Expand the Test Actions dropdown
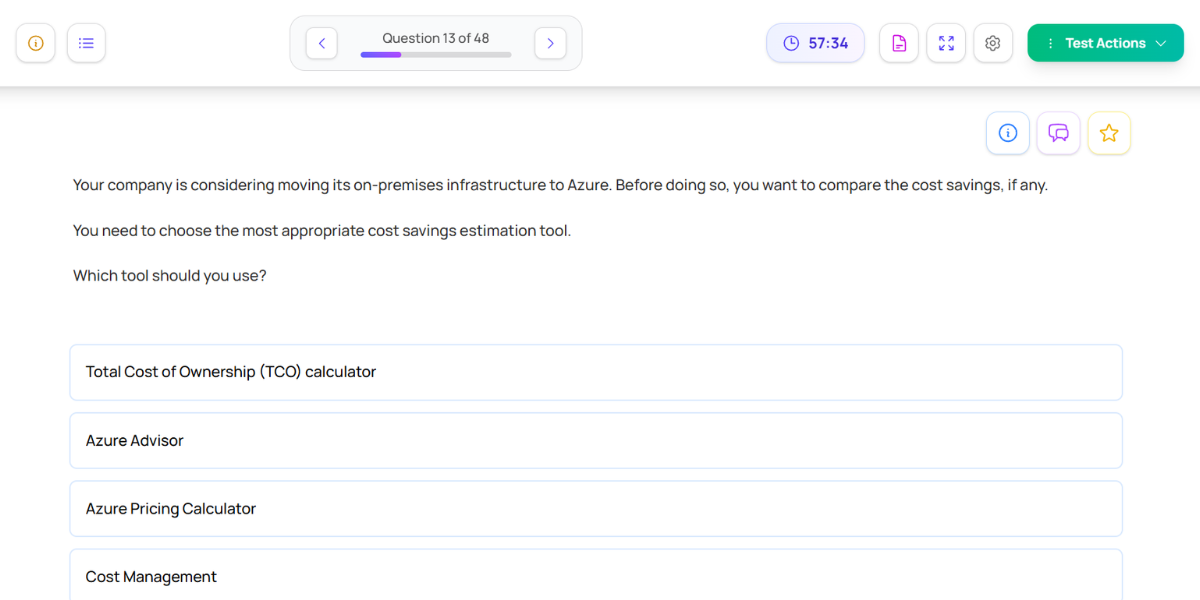 [1105, 43]
